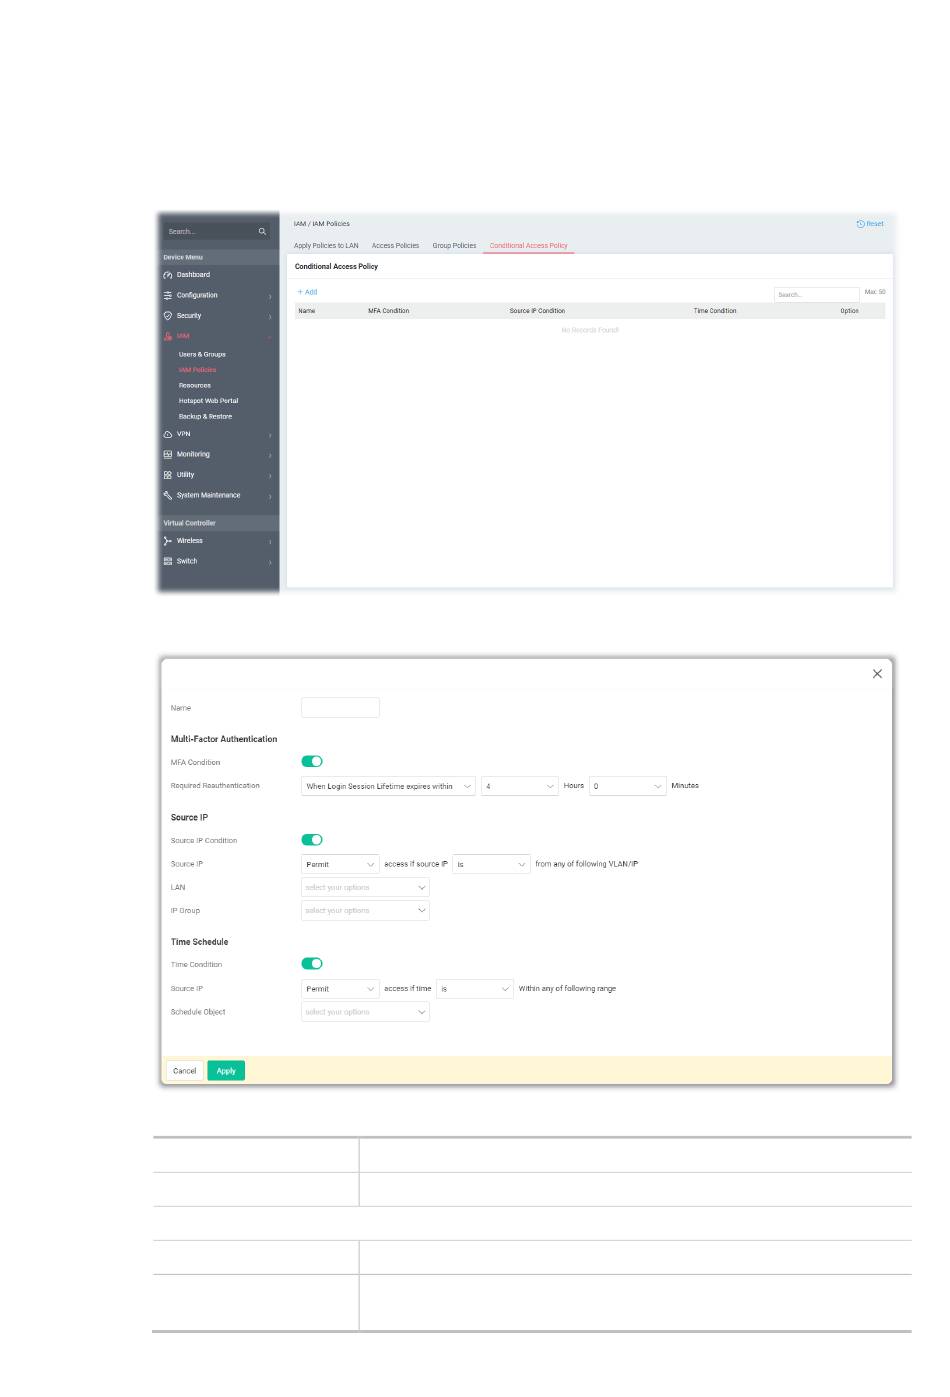
Task: Click the Utility grid icon
Action: (x=168, y=475)
